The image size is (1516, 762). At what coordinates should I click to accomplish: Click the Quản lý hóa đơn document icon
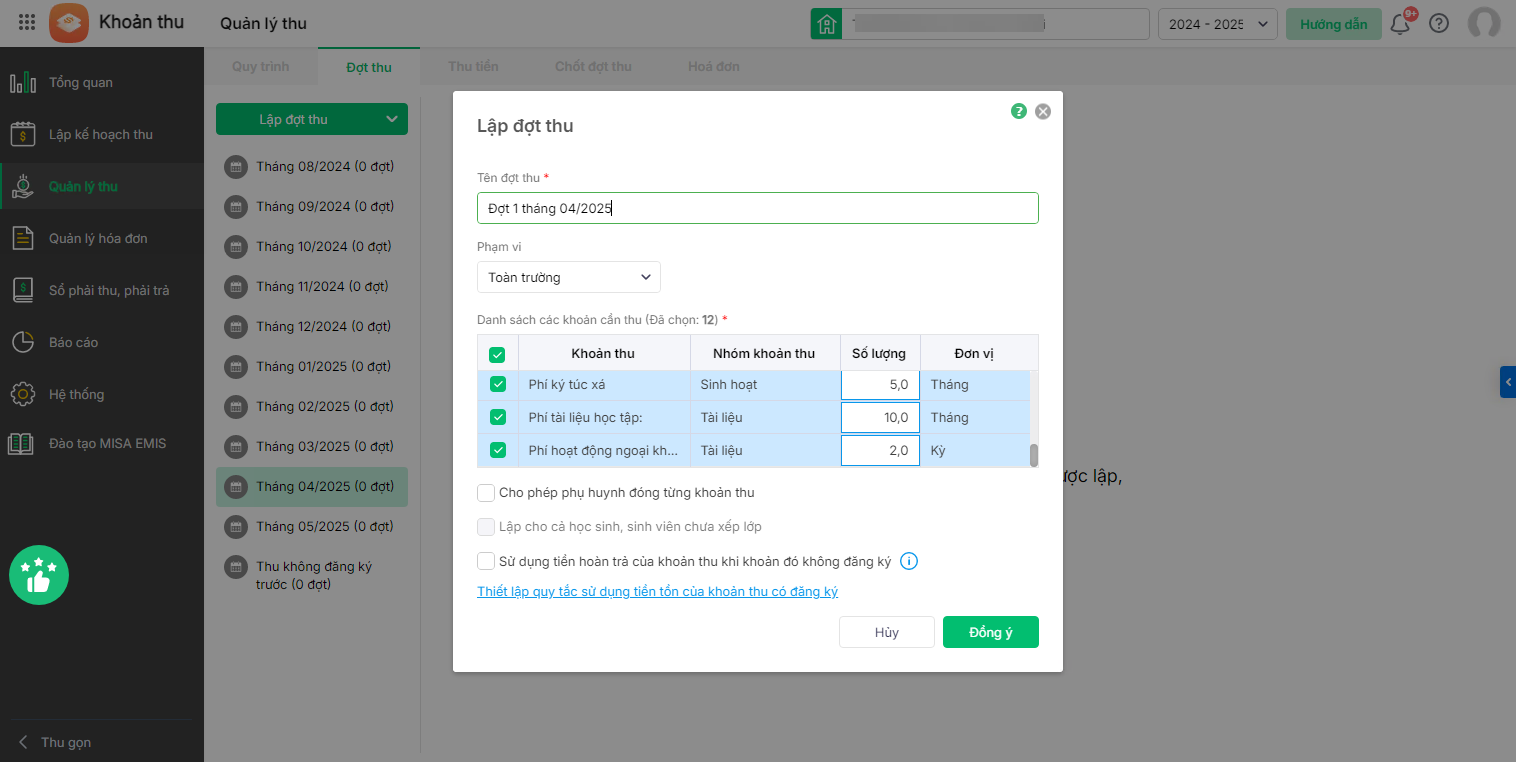[x=23, y=238]
